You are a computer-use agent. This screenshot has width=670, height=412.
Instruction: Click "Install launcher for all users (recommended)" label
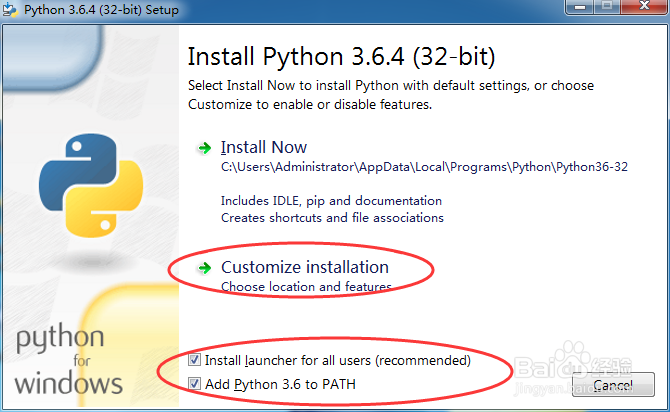coord(337,360)
